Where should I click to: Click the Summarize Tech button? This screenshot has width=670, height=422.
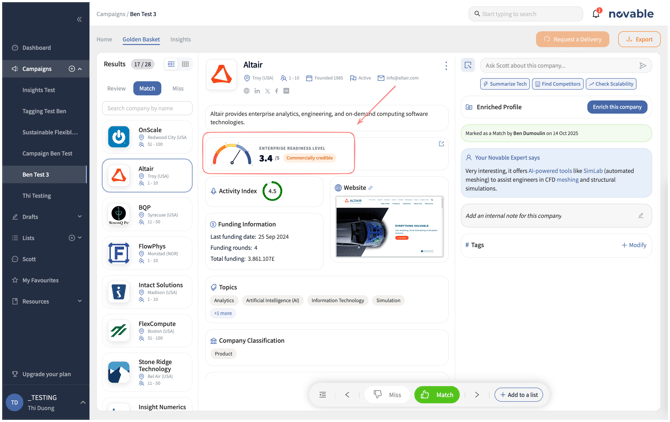tap(505, 84)
